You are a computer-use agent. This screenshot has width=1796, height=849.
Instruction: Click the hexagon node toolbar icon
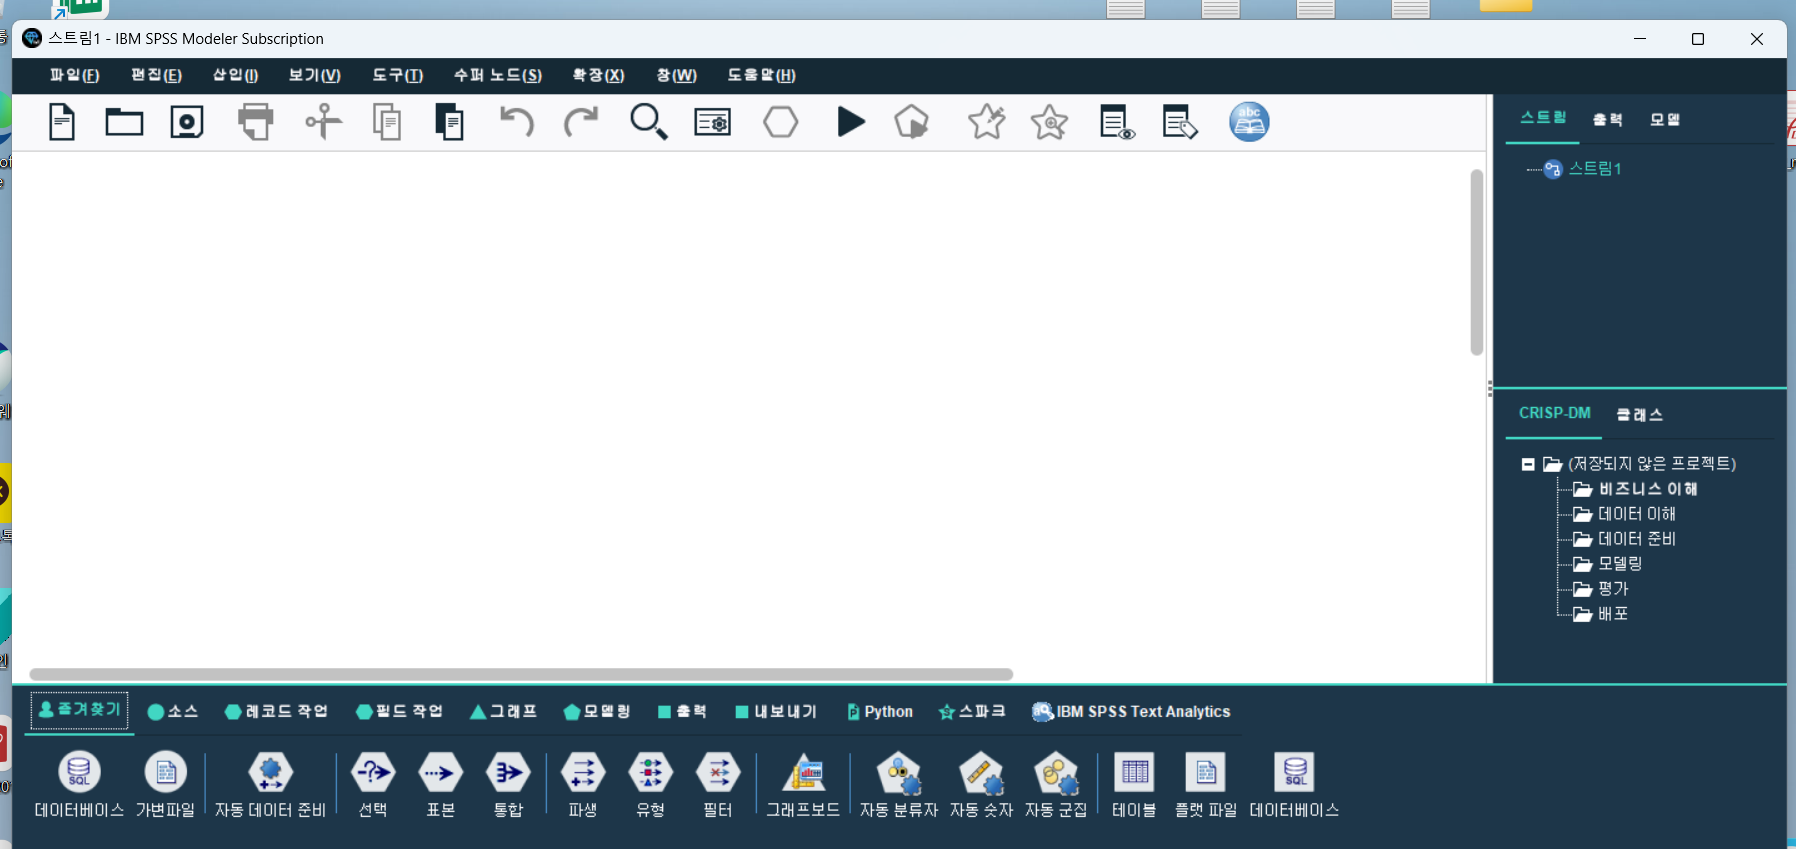click(x=781, y=122)
